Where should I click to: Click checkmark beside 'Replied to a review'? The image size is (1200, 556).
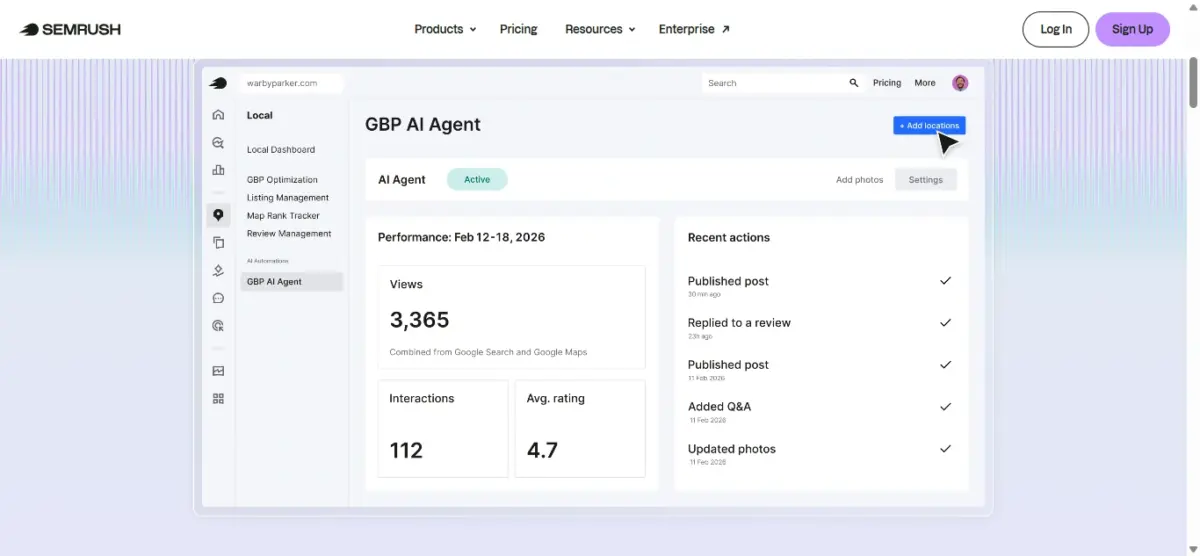point(945,323)
